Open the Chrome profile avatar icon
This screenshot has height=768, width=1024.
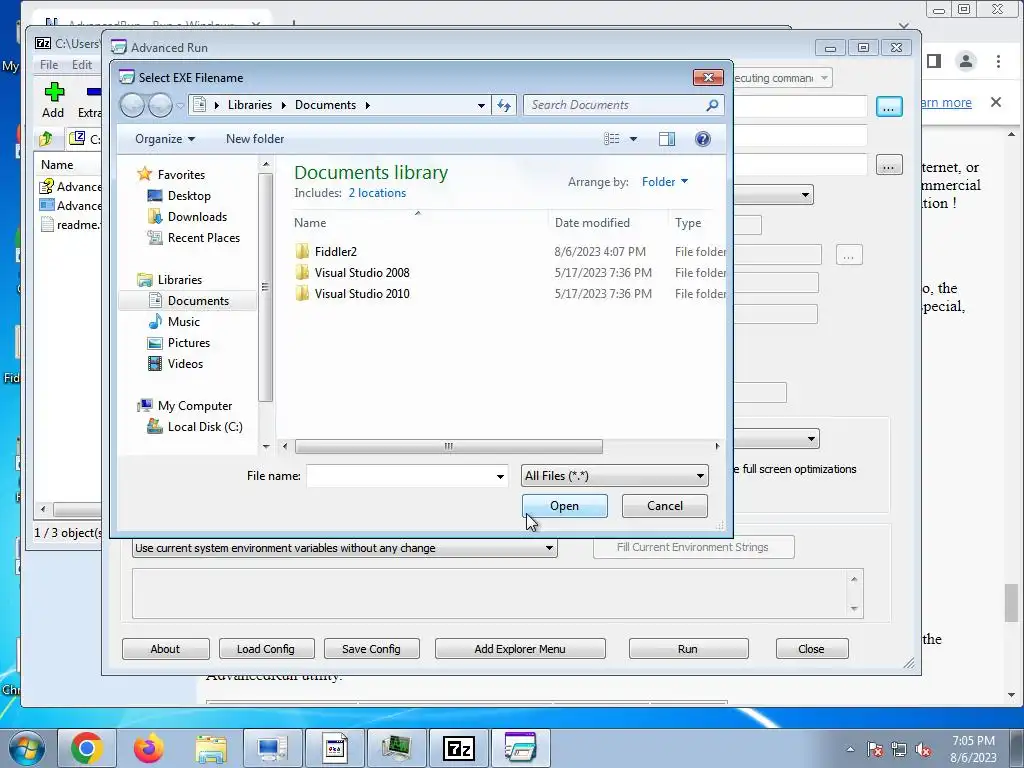tap(965, 61)
